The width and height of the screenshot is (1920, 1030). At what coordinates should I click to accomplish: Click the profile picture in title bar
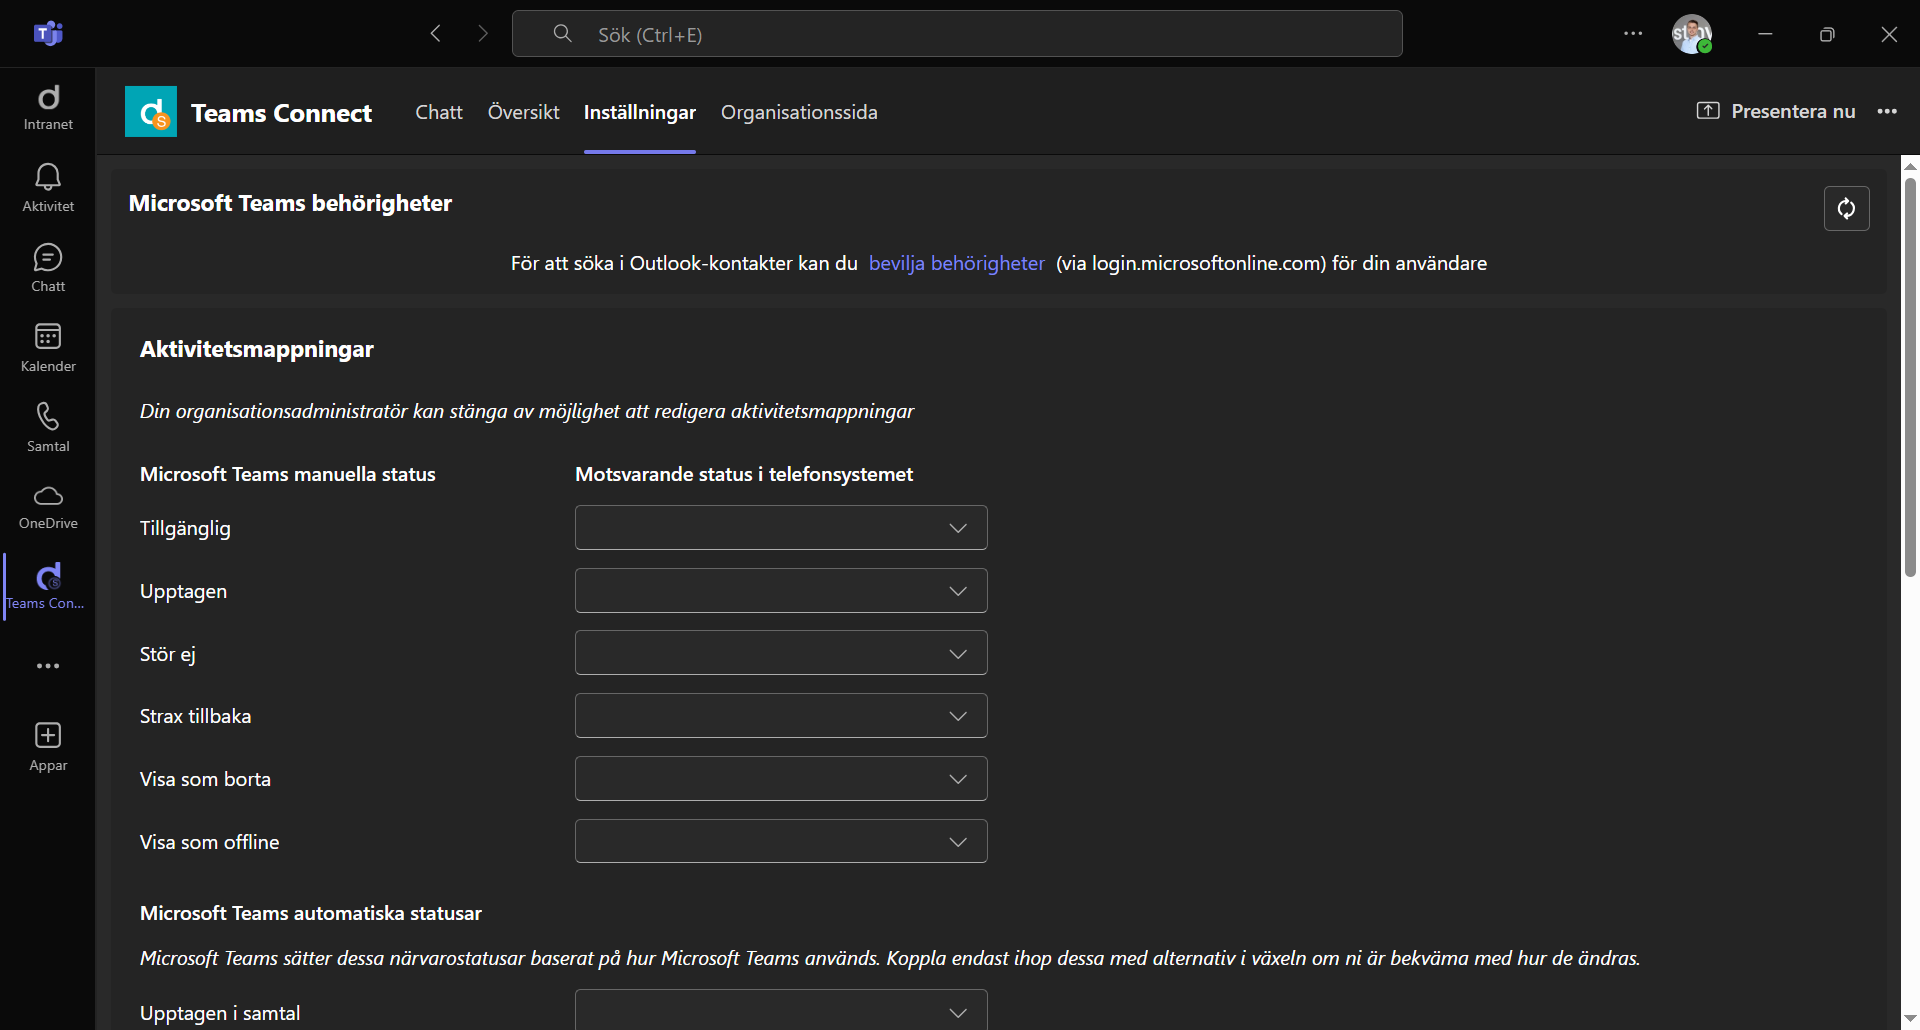coord(1693,33)
